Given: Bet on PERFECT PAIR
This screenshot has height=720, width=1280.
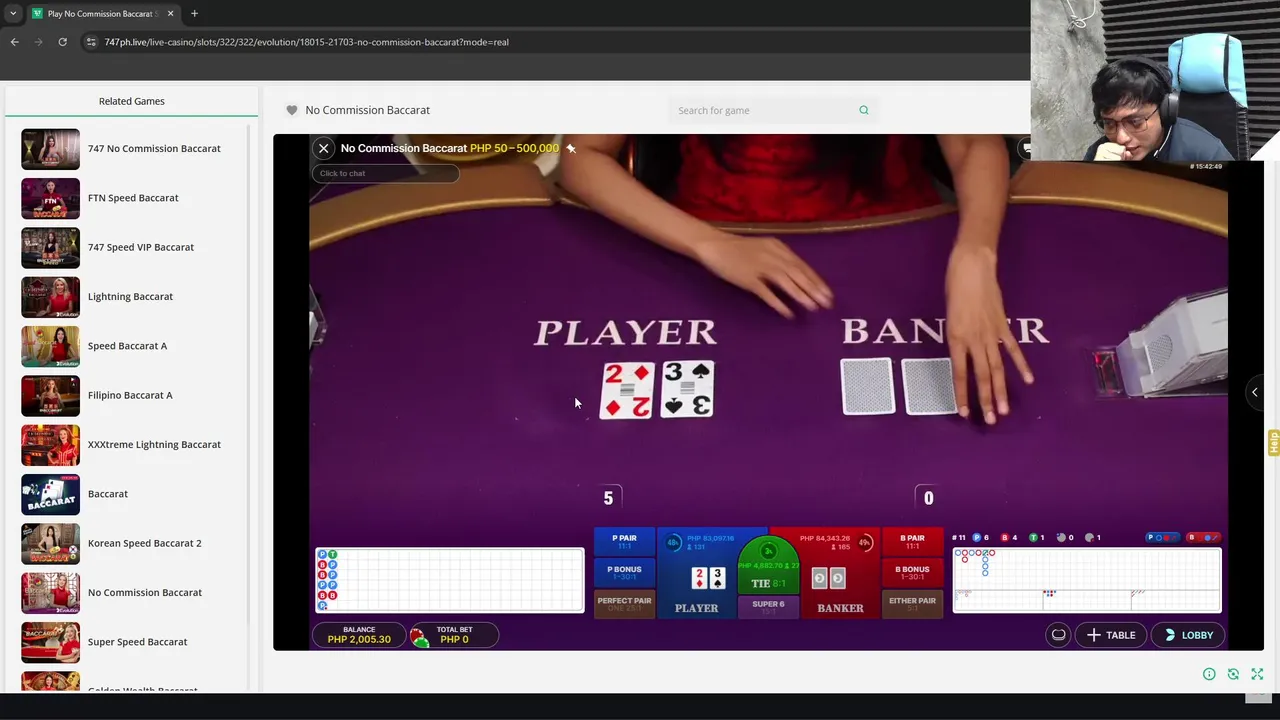Looking at the screenshot, I should click(x=624, y=604).
